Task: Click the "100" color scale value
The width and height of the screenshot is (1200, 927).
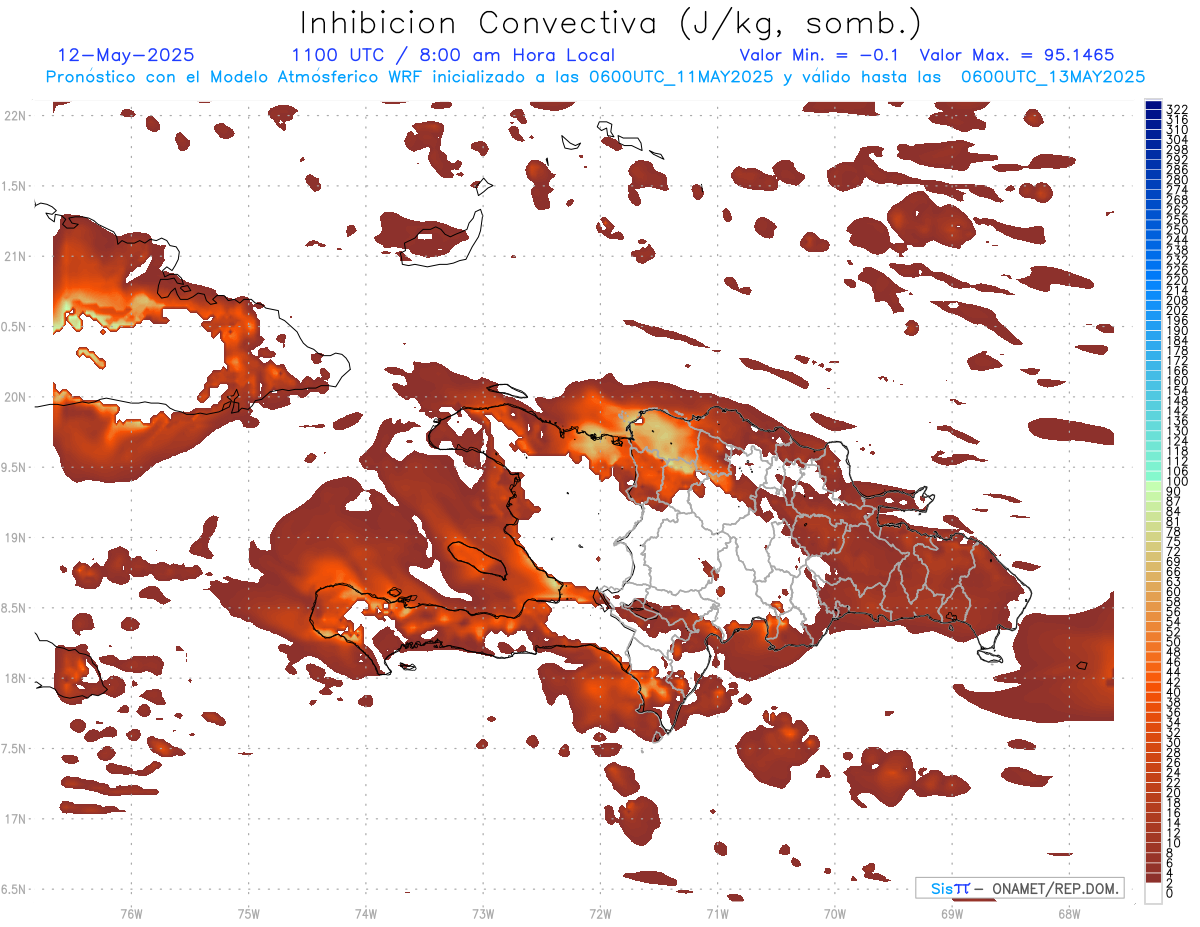Action: tap(1177, 482)
